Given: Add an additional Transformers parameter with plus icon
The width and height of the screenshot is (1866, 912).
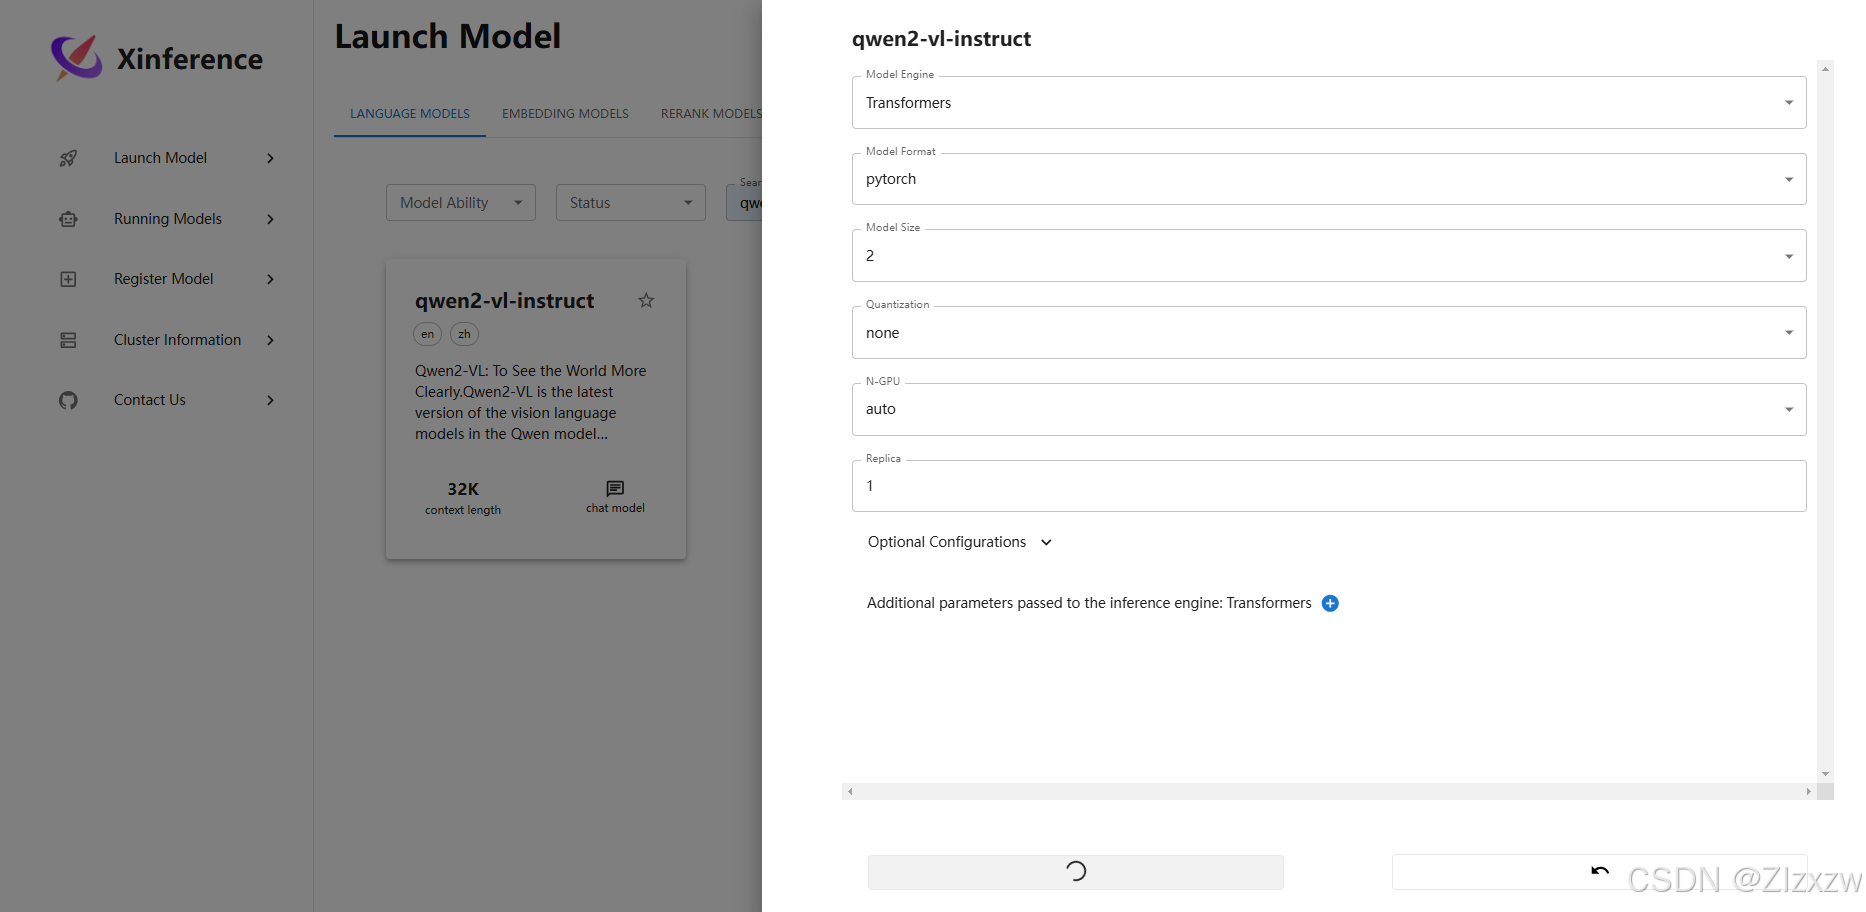Looking at the screenshot, I should pos(1330,603).
